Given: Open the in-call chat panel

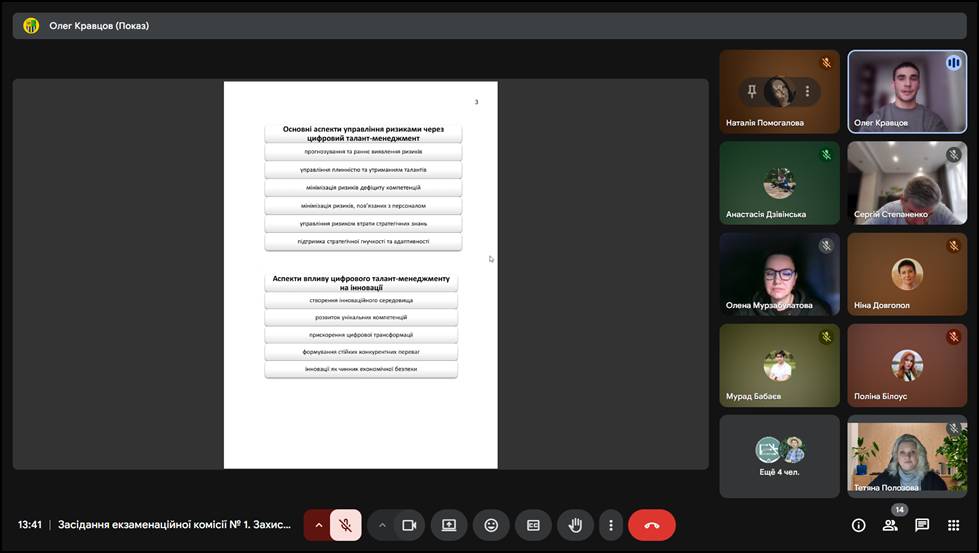Looking at the screenshot, I should [922, 525].
